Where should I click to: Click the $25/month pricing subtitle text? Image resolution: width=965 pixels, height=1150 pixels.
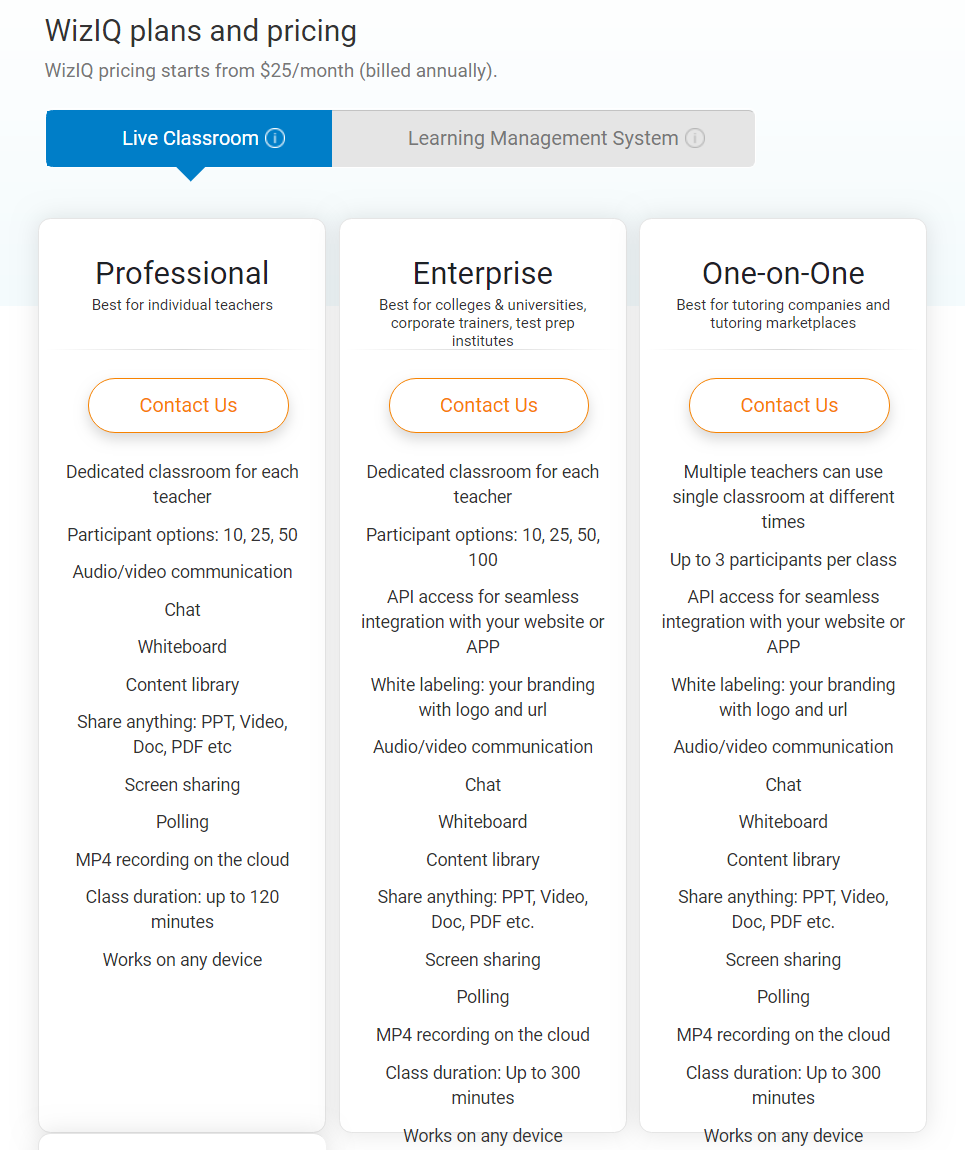click(271, 71)
